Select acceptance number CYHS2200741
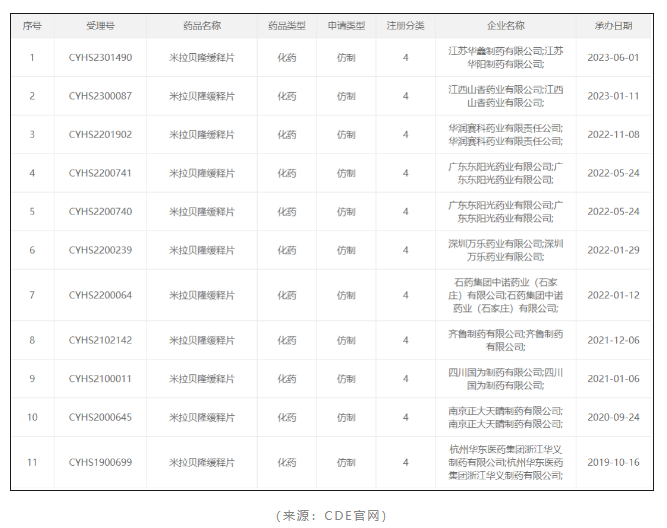The height and width of the screenshot is (528, 667). coord(100,173)
